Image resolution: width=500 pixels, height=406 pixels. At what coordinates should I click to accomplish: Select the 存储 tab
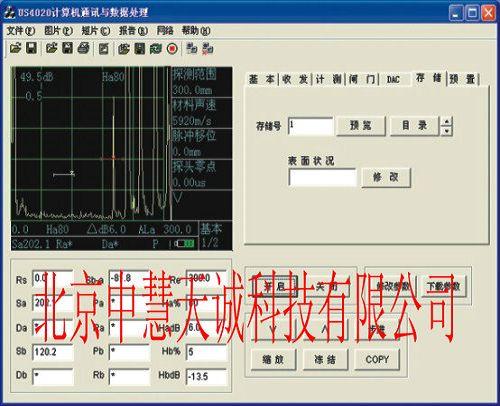pos(429,78)
